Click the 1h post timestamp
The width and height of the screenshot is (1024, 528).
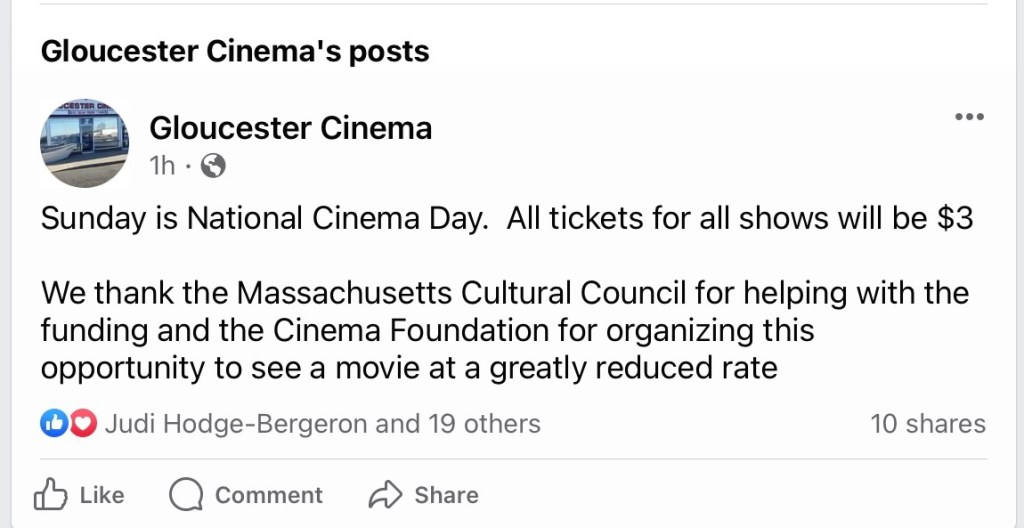[161, 166]
